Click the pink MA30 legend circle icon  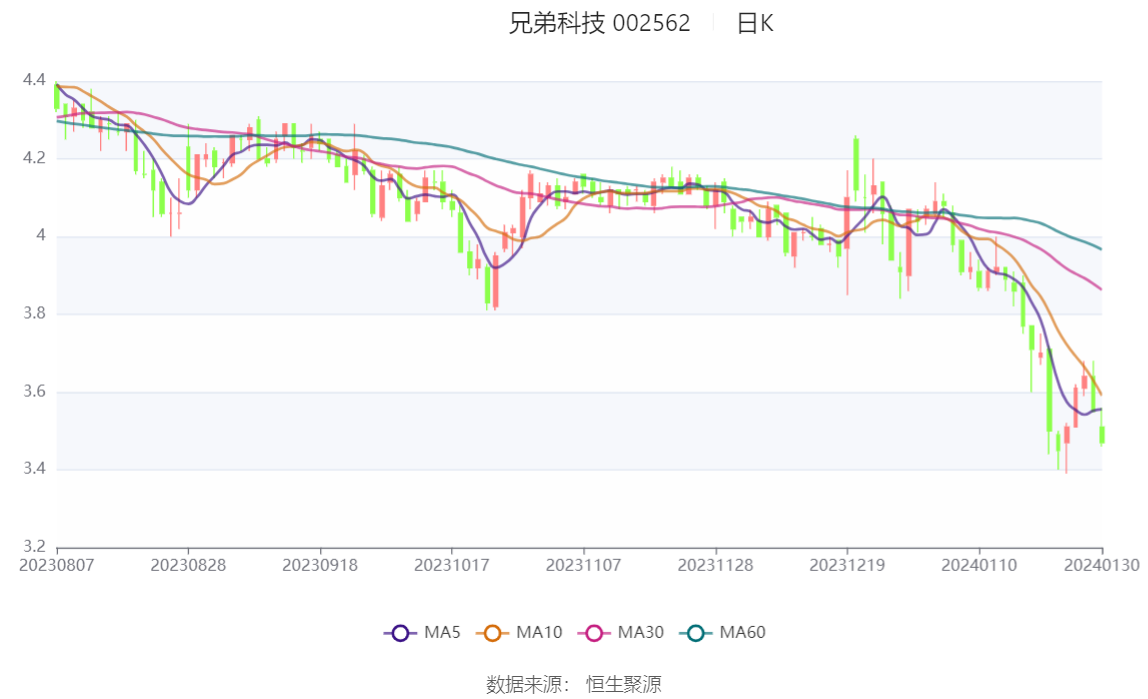[x=594, y=633]
